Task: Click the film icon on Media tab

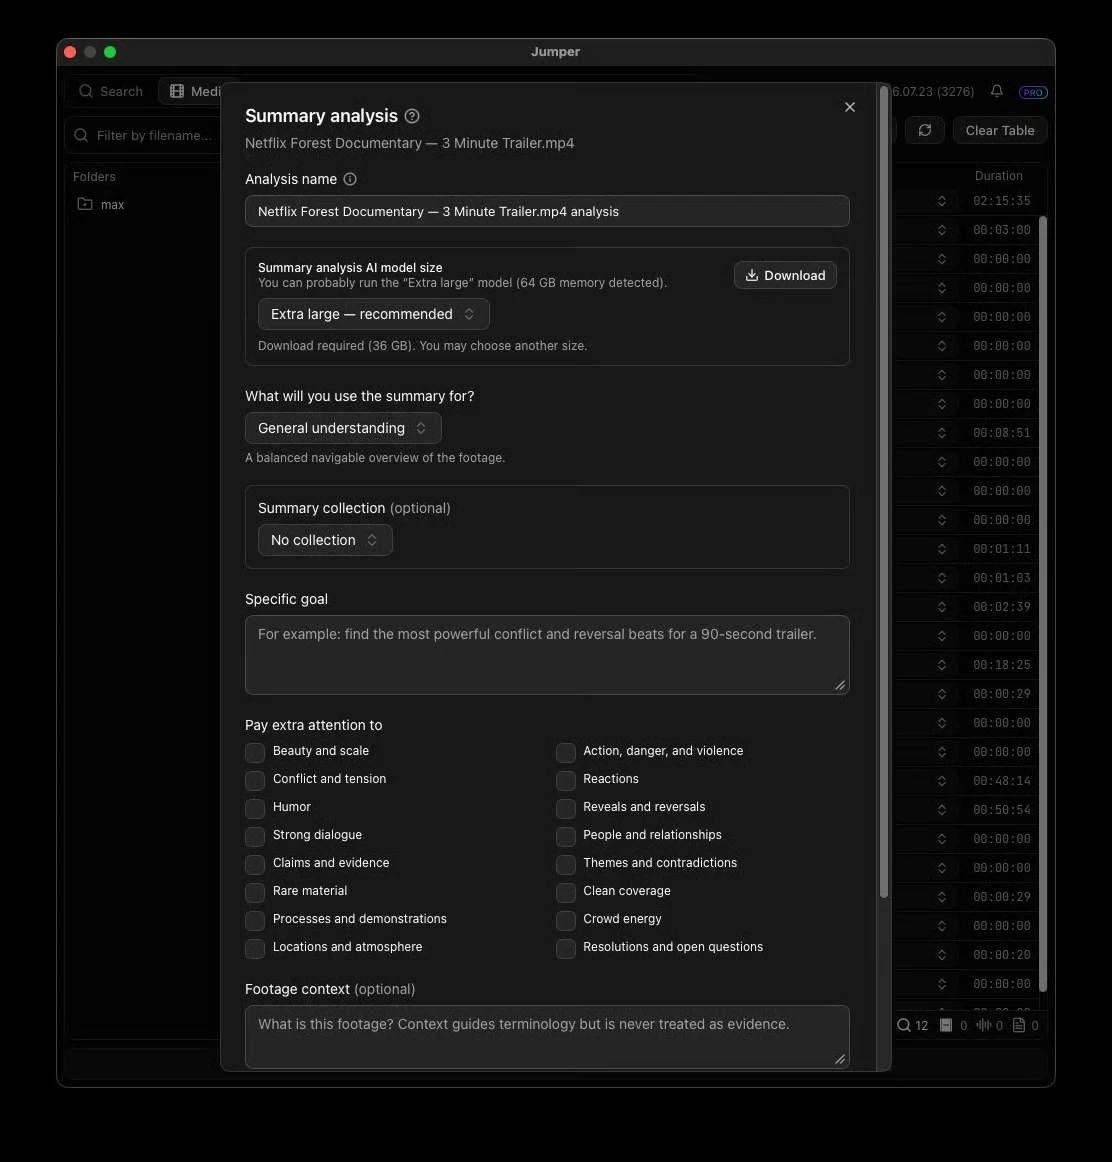Action: pyautogui.click(x=176, y=91)
